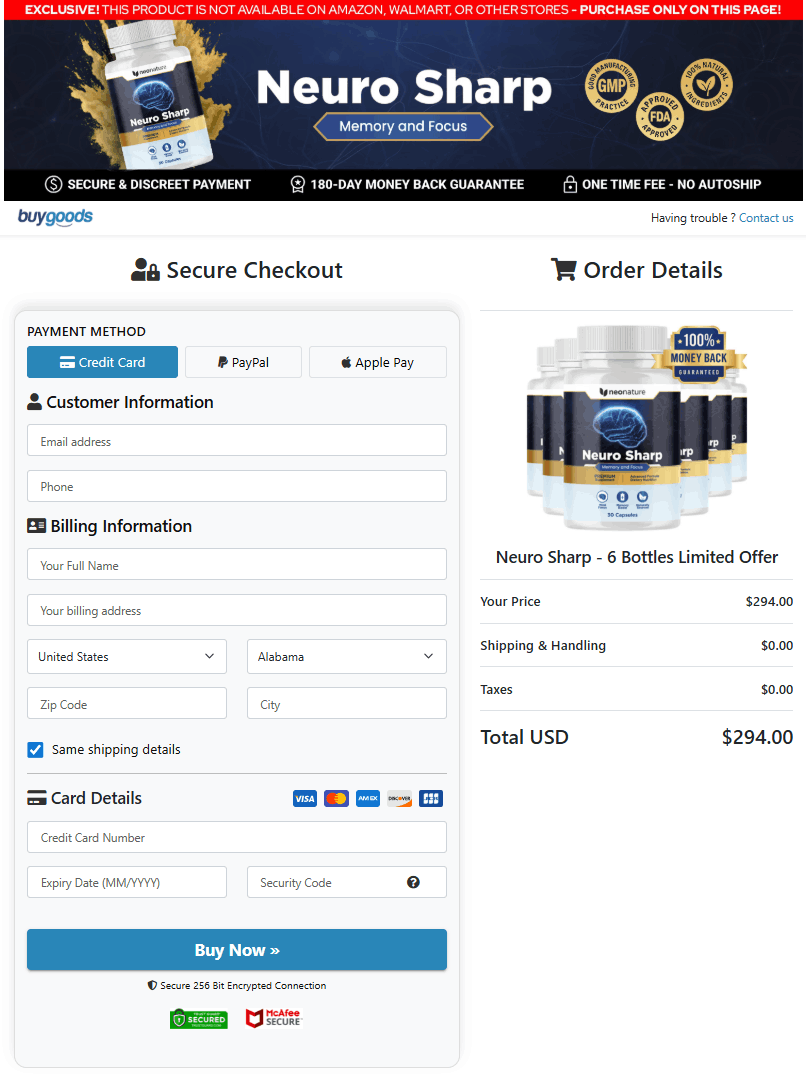
Task: Switch to the PayPal payment tab
Action: (x=243, y=362)
